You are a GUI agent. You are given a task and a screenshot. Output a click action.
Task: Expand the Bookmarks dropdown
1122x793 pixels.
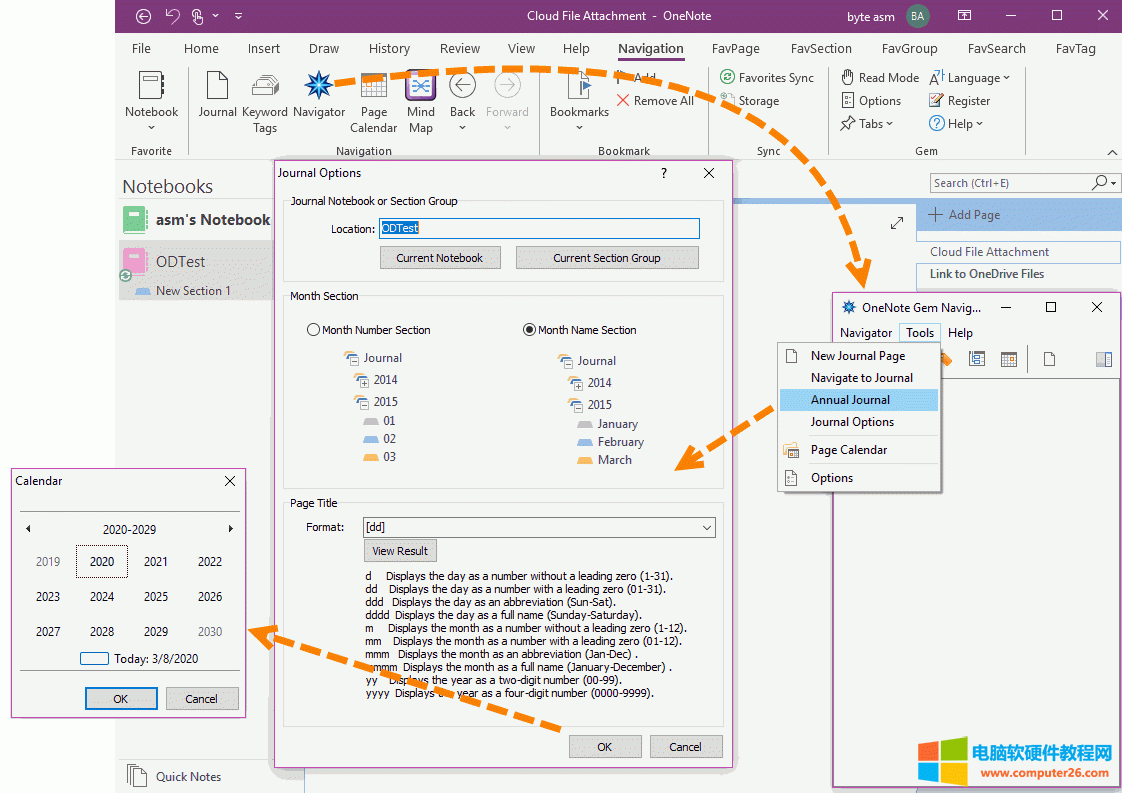(x=579, y=113)
